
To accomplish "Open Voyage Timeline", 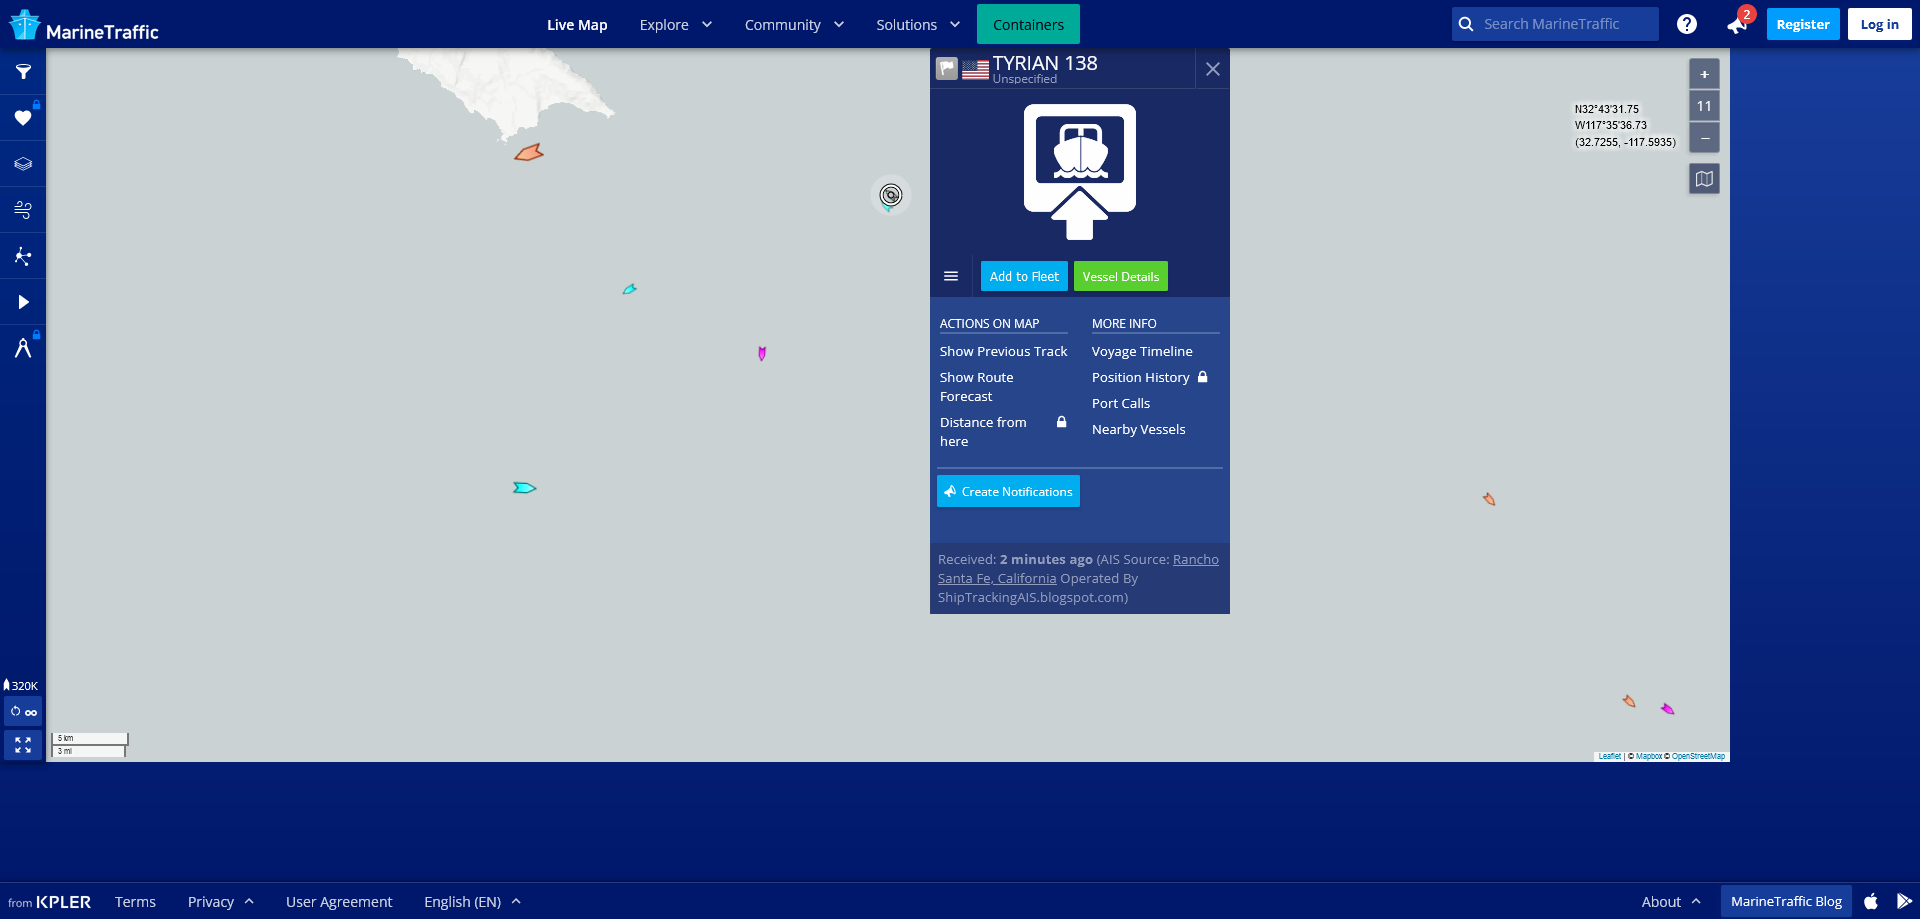I will tap(1142, 351).
